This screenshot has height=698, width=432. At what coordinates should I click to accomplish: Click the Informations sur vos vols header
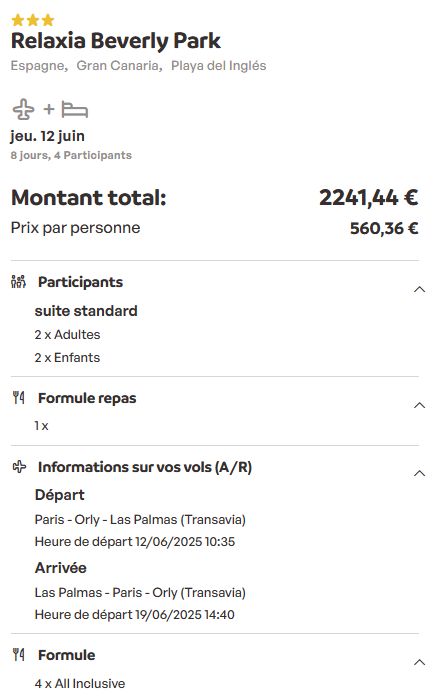point(145,467)
